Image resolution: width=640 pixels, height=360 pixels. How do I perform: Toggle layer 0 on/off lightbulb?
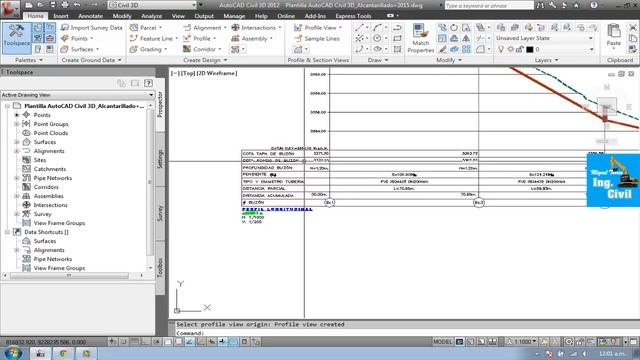[501, 49]
